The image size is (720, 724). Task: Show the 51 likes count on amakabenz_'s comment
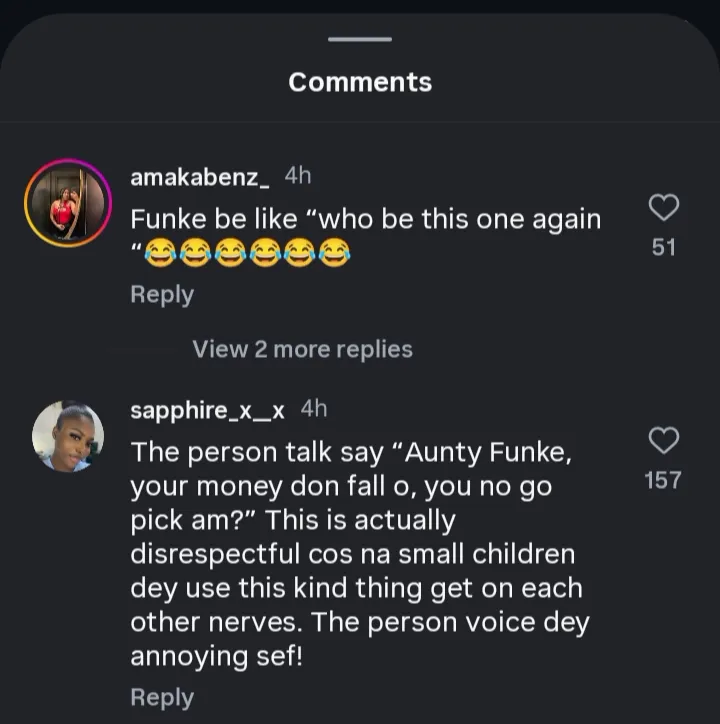tap(664, 246)
